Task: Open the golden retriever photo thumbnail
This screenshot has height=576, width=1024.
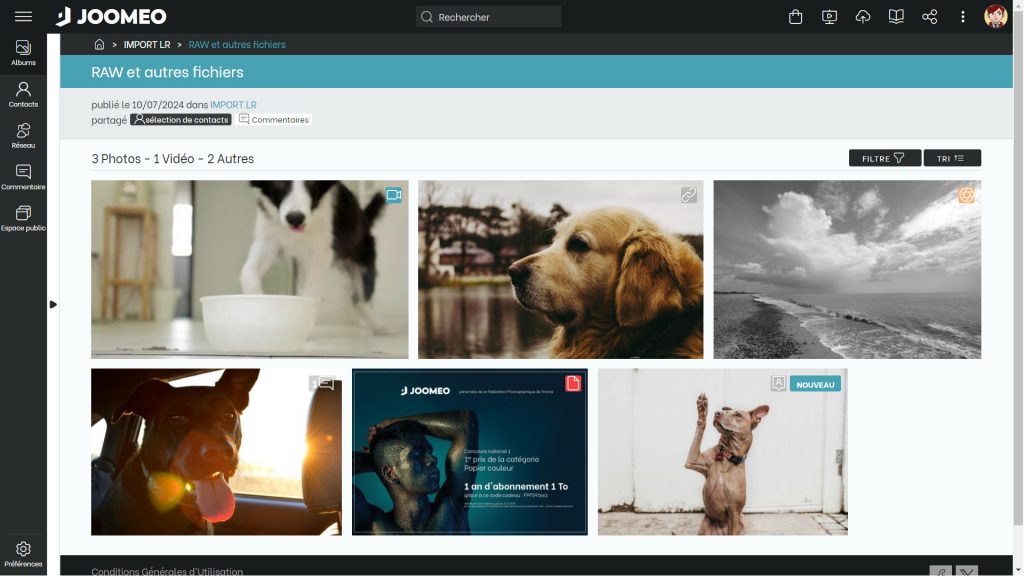Action: pyautogui.click(x=560, y=269)
